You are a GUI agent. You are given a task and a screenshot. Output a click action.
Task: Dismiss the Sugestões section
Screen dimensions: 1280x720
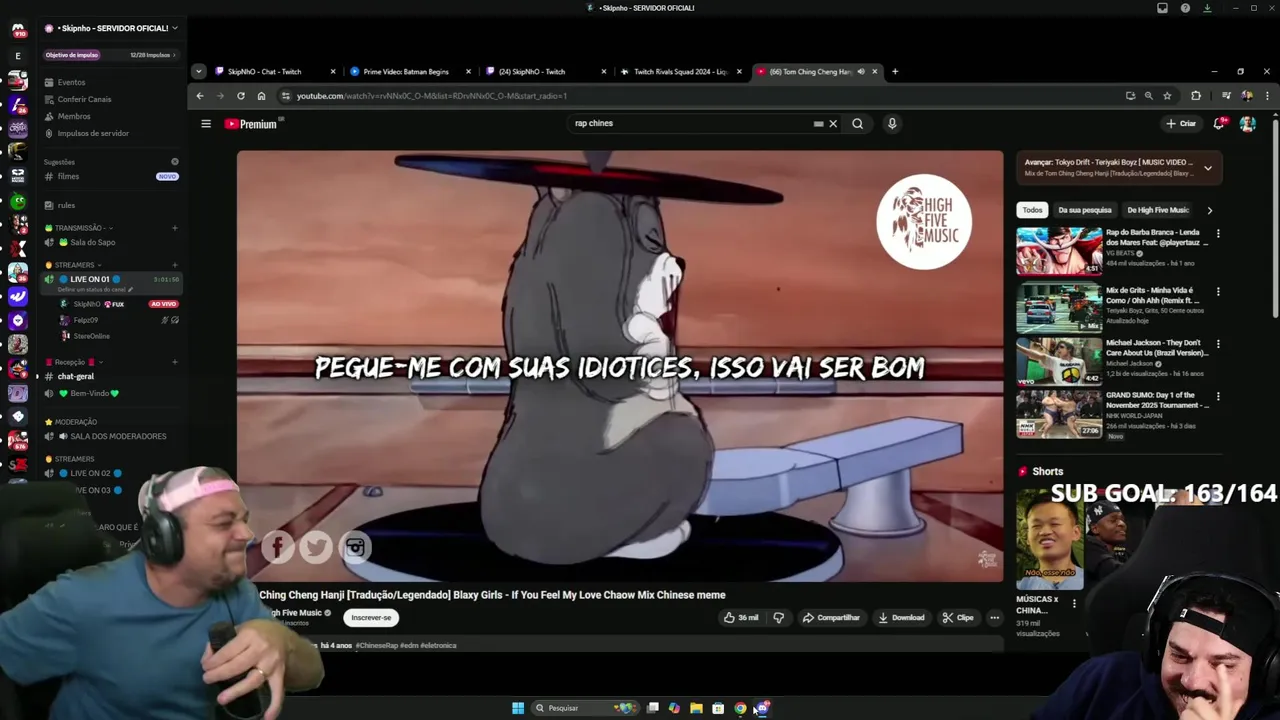(x=175, y=161)
